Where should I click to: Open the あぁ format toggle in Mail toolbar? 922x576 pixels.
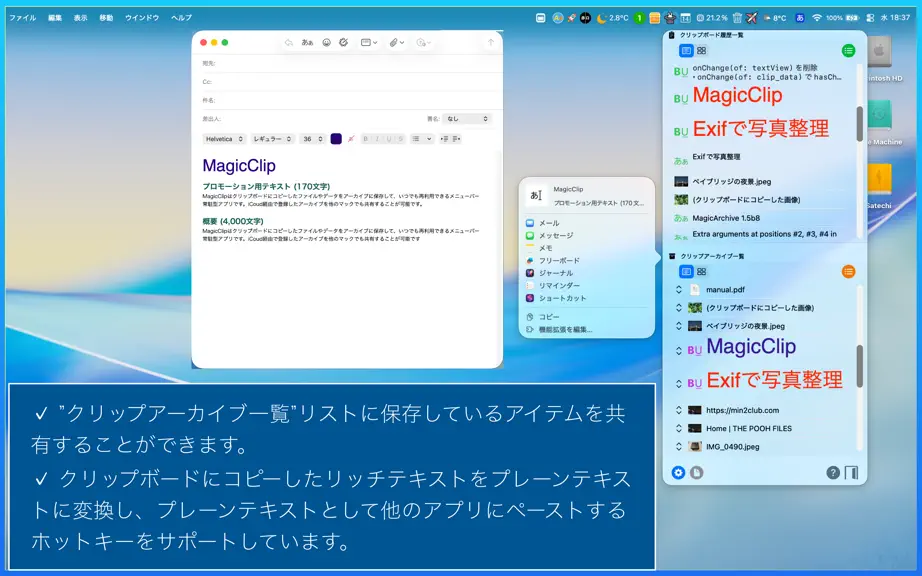tap(307, 42)
